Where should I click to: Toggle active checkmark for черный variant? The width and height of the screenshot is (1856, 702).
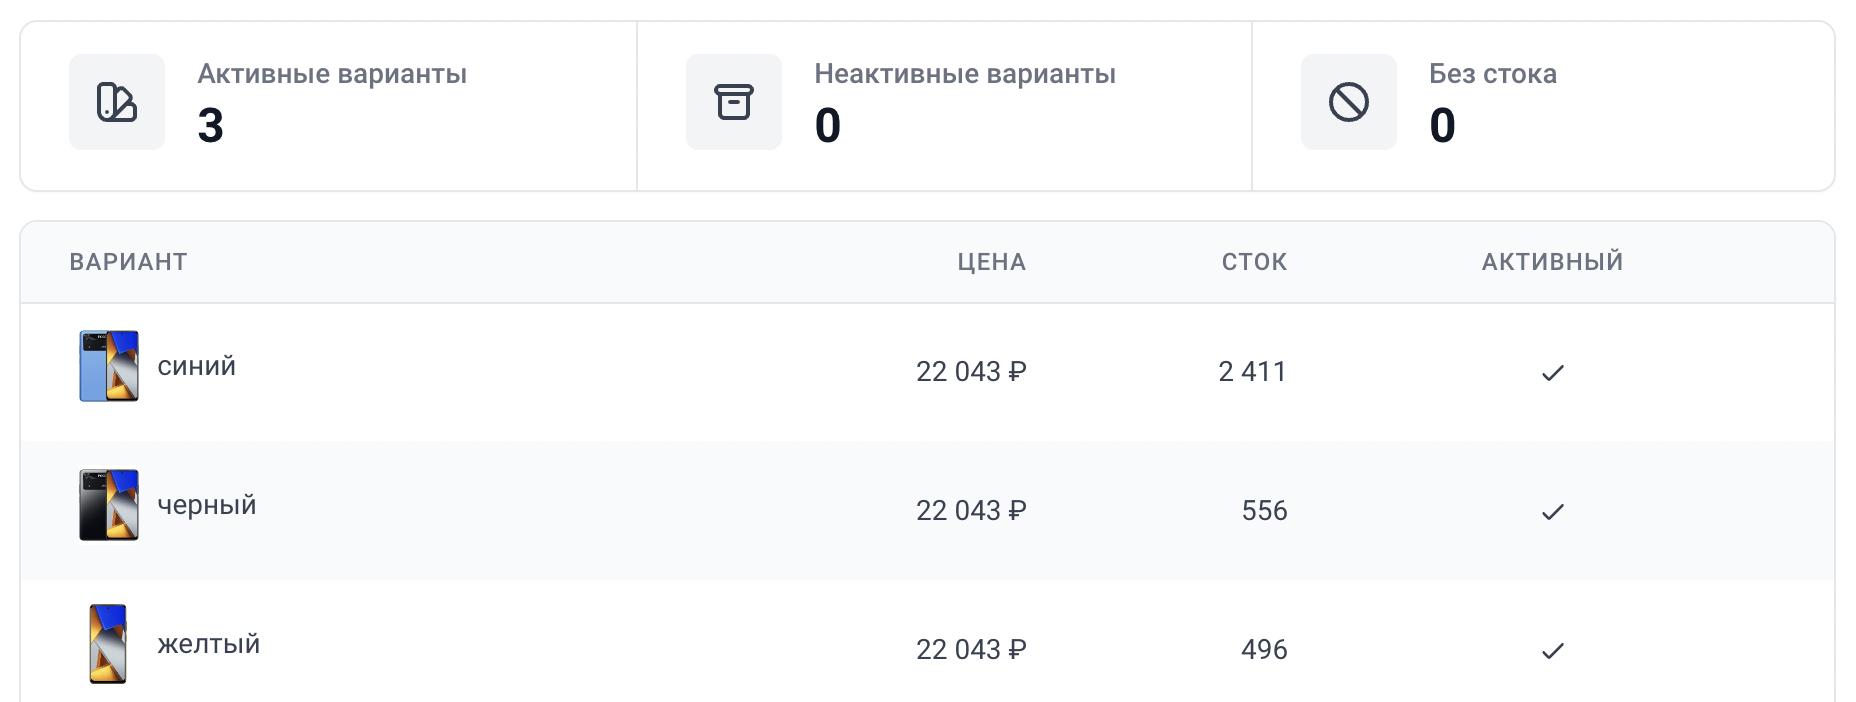coord(1552,512)
